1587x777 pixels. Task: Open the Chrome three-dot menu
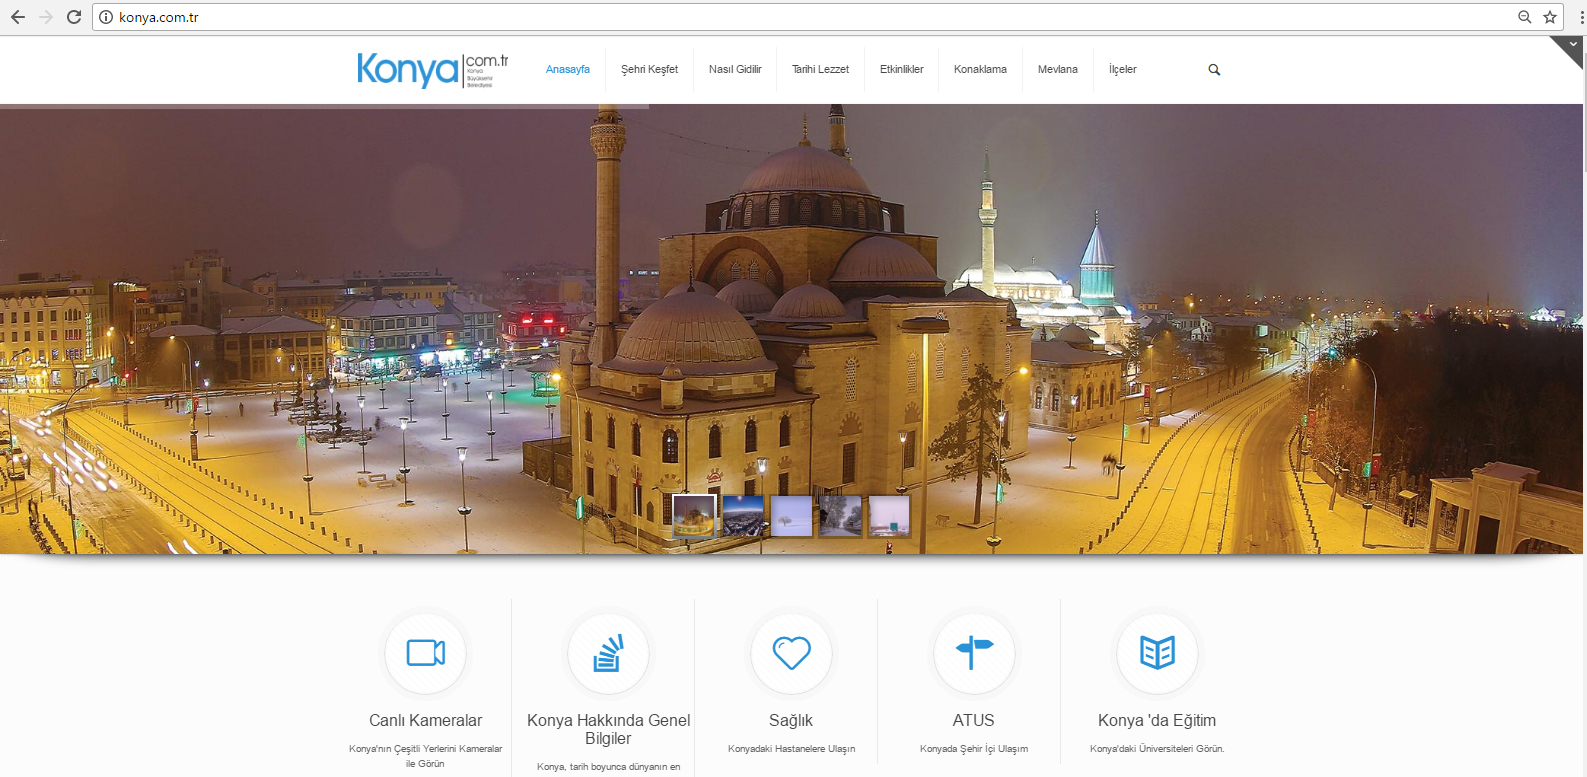coord(1582,17)
